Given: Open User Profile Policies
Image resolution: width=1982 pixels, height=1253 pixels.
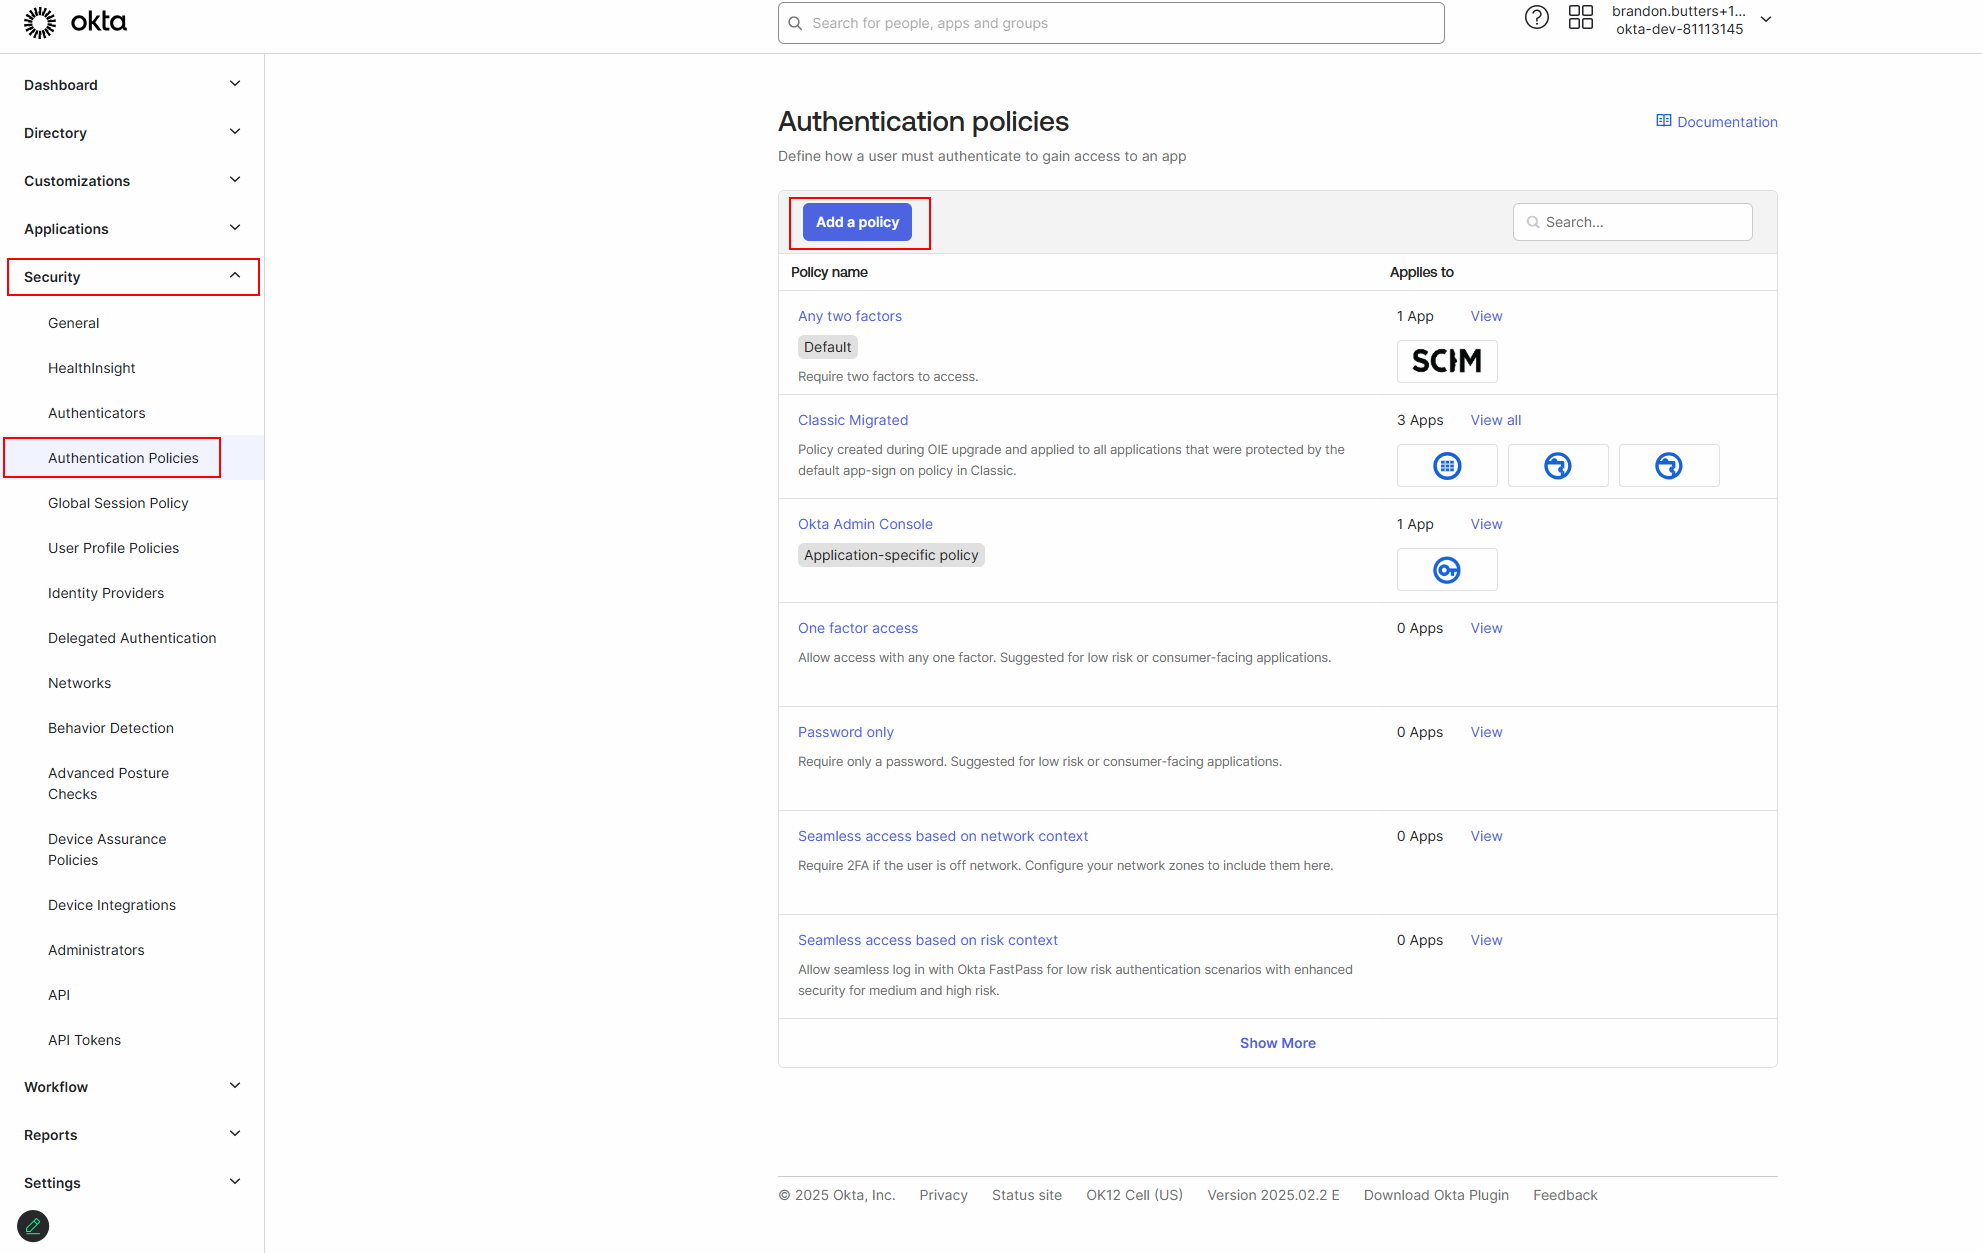Looking at the screenshot, I should [x=113, y=548].
